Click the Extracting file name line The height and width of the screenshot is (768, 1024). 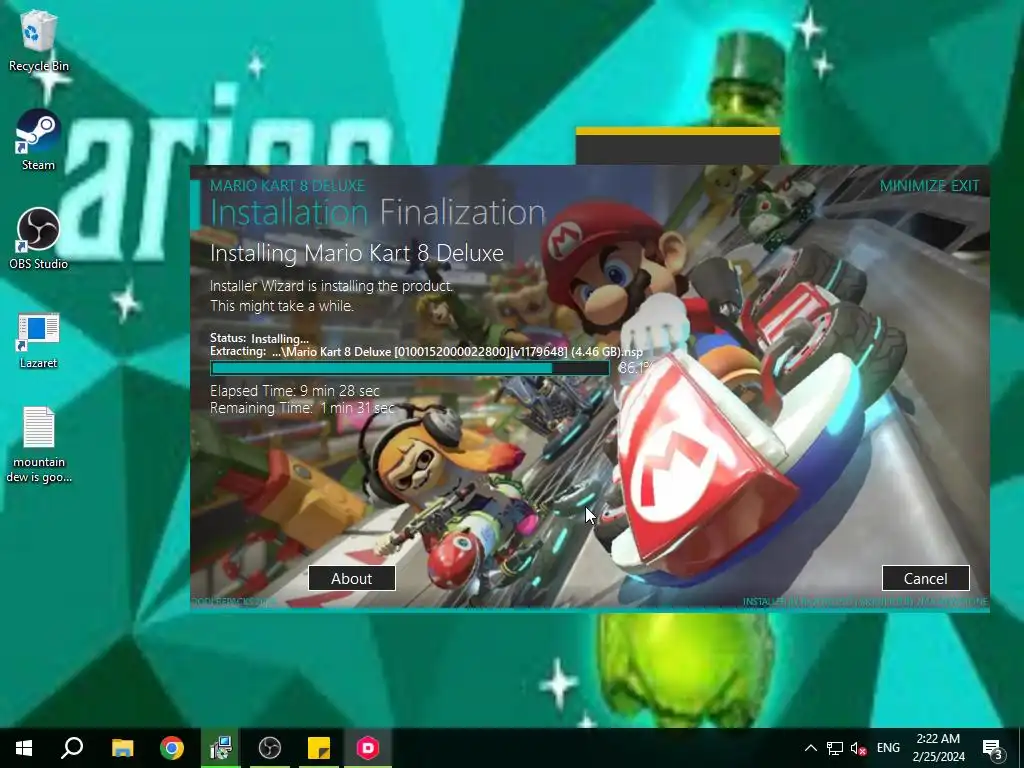pyautogui.click(x=426, y=352)
